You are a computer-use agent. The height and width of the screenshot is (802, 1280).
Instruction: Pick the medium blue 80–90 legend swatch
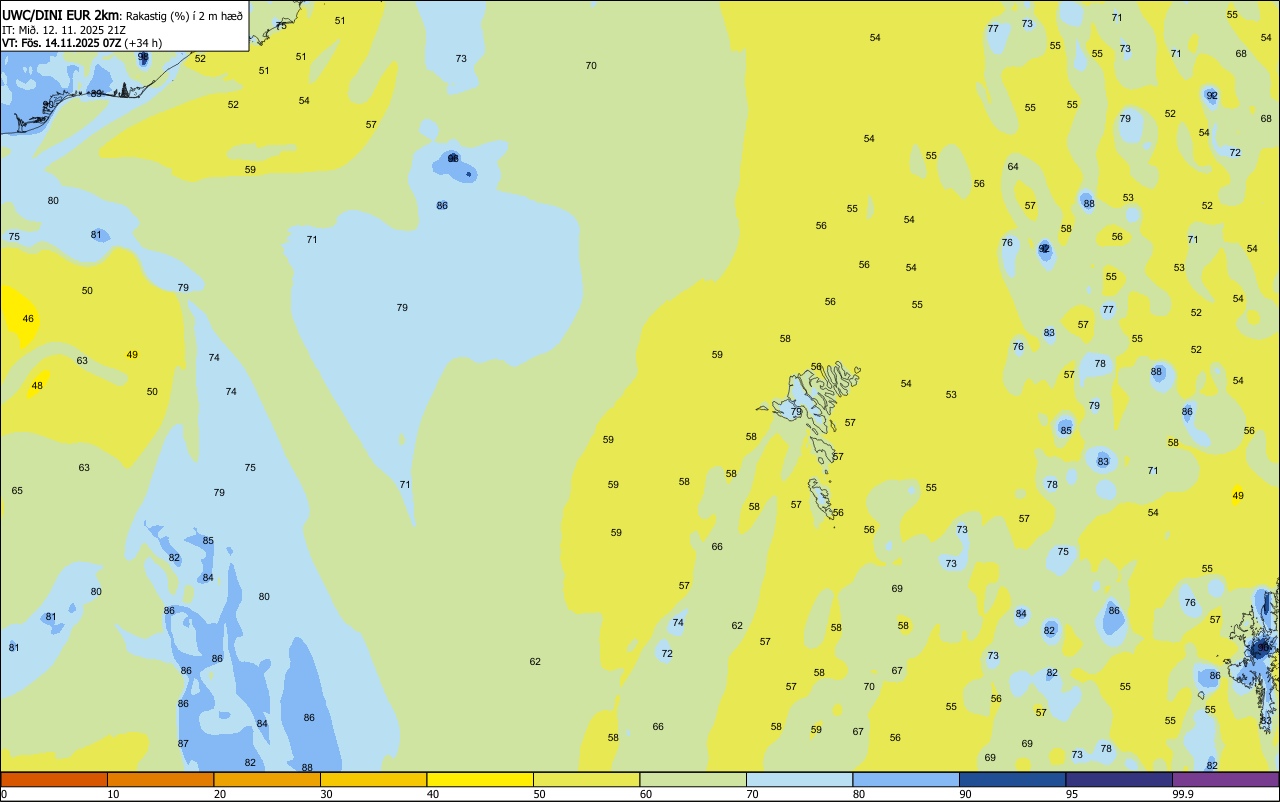coord(906,779)
